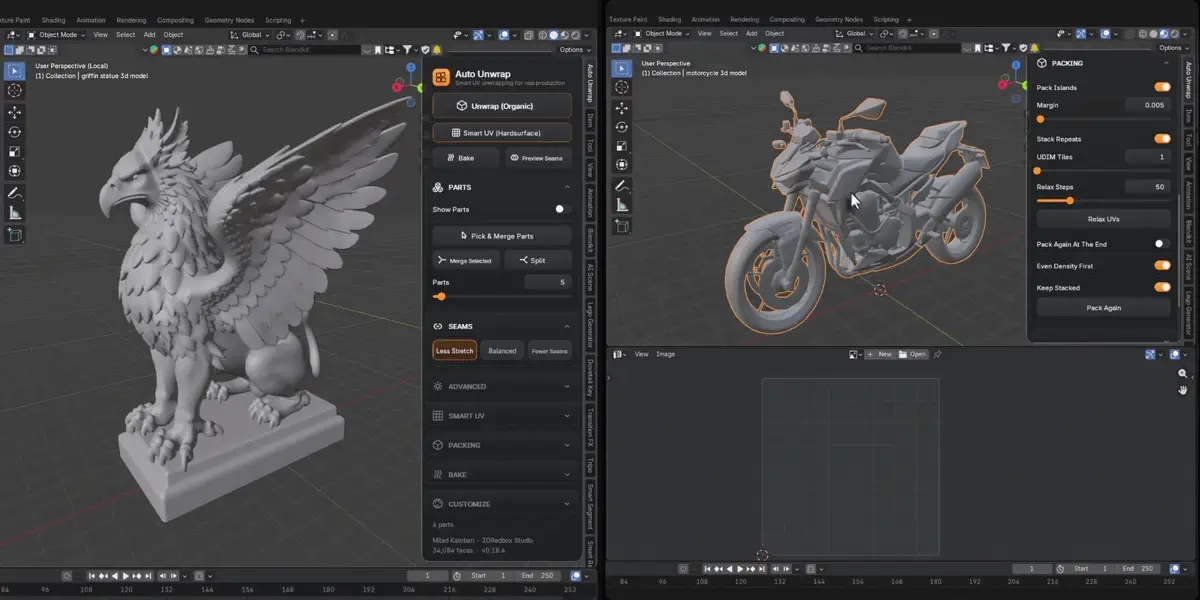
Task: Select the Rotate tool in left viewport
Action: pos(15,132)
